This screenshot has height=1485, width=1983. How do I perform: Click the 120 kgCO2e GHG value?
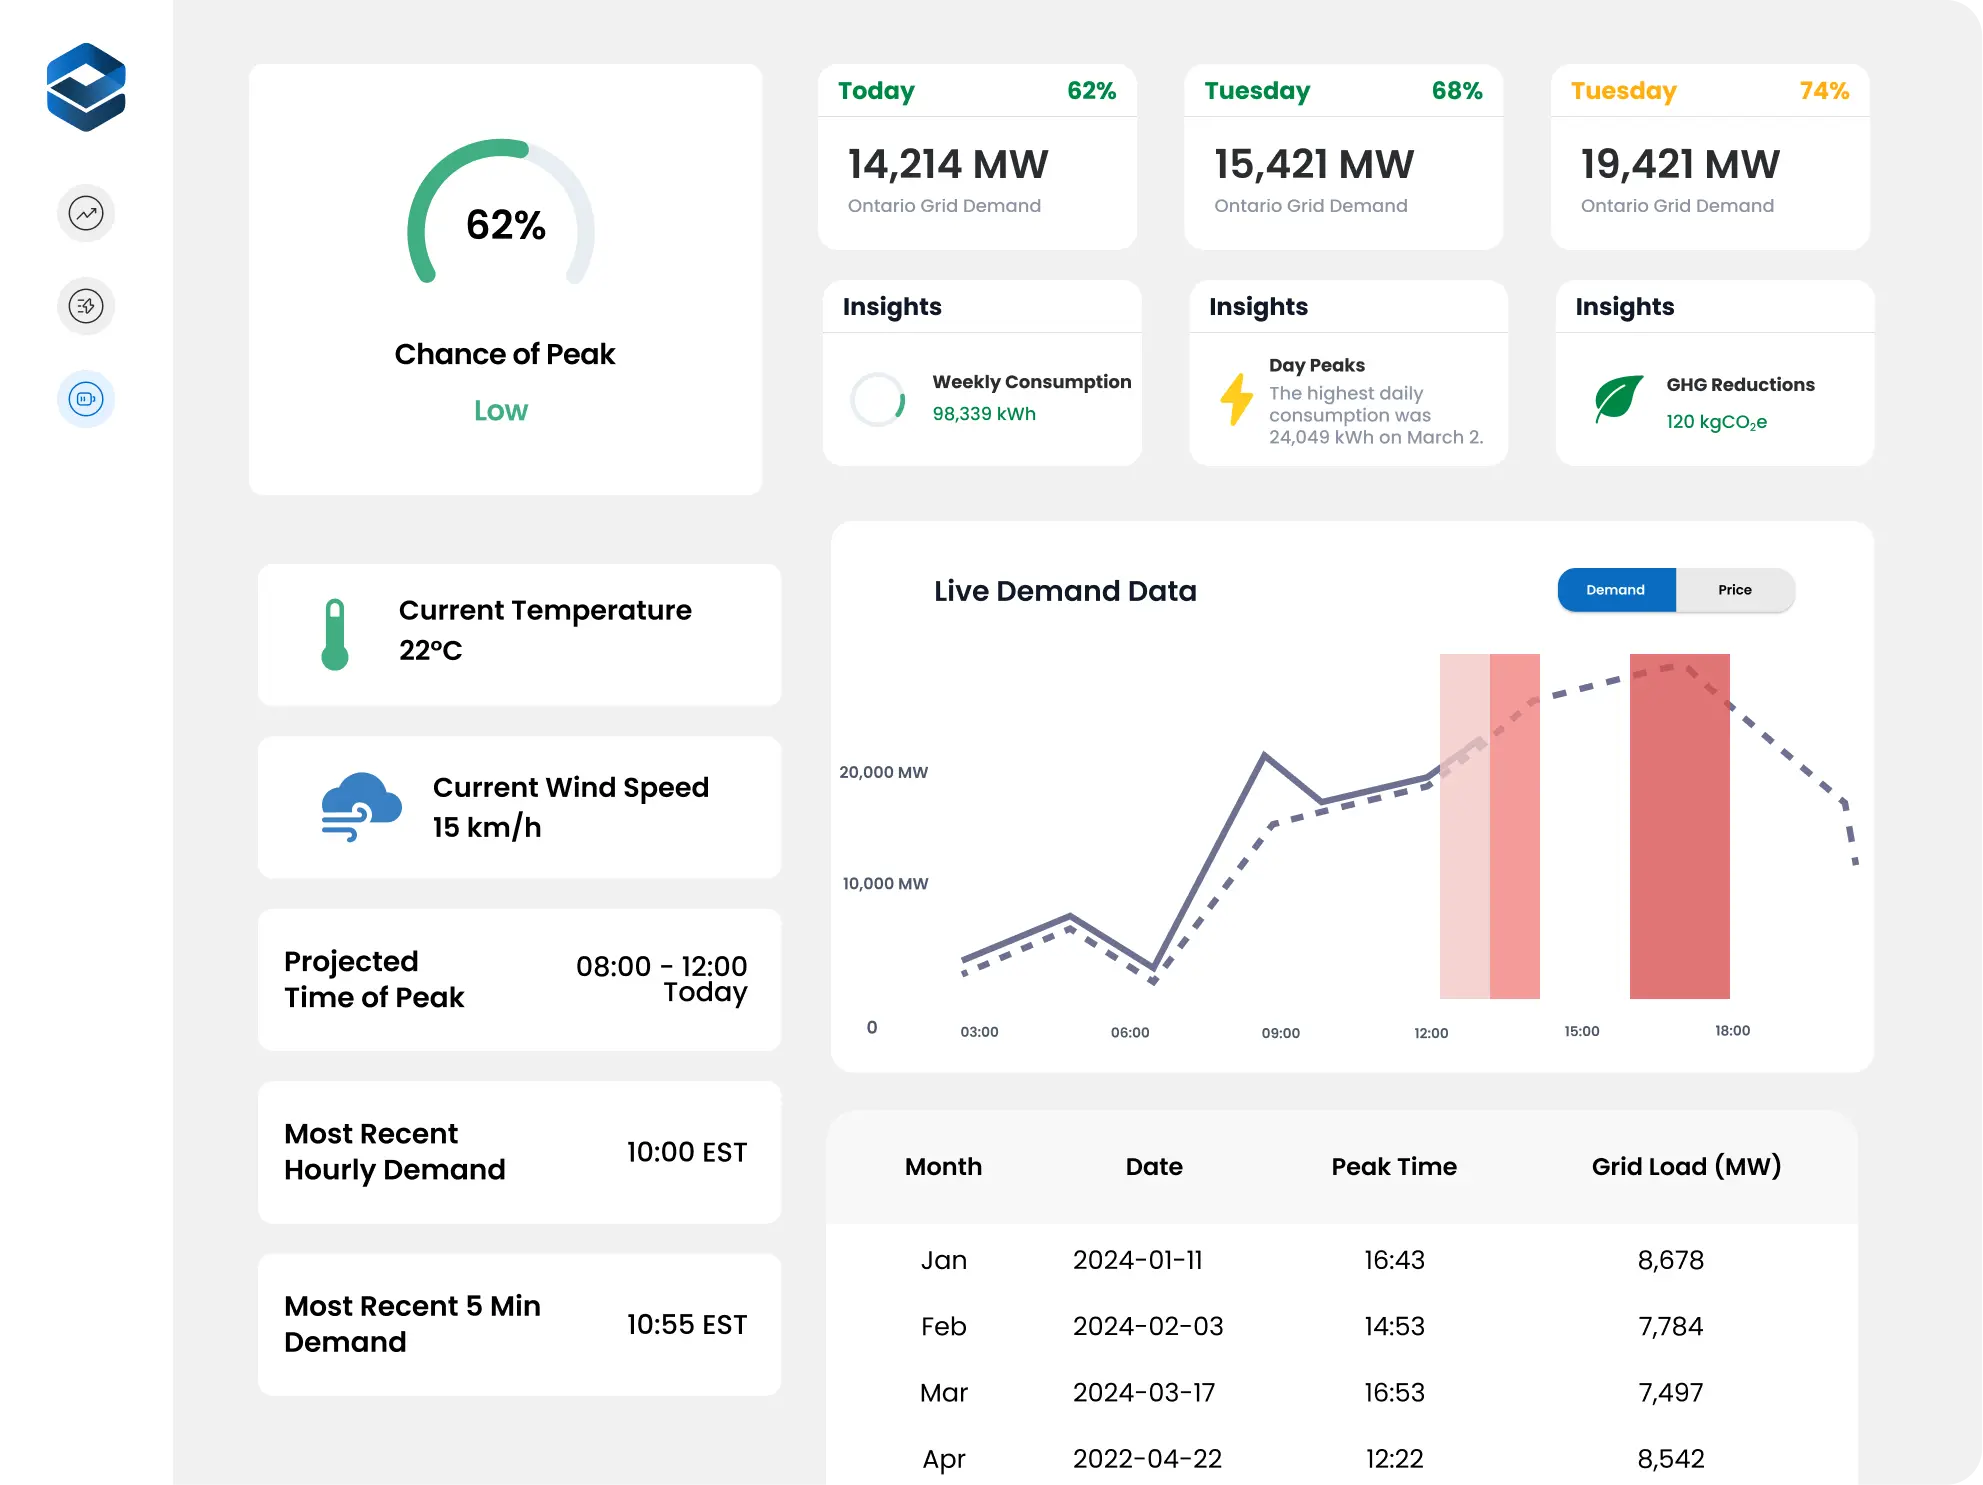click(x=1716, y=422)
